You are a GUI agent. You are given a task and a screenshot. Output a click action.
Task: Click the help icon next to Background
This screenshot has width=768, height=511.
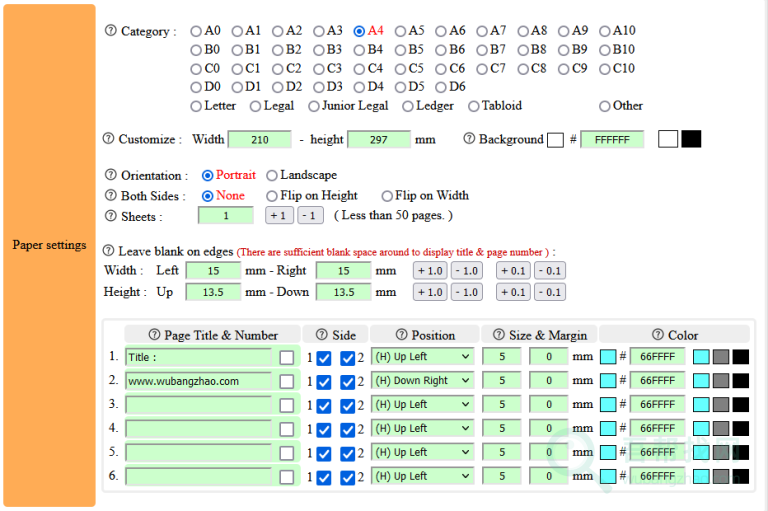[469, 140]
